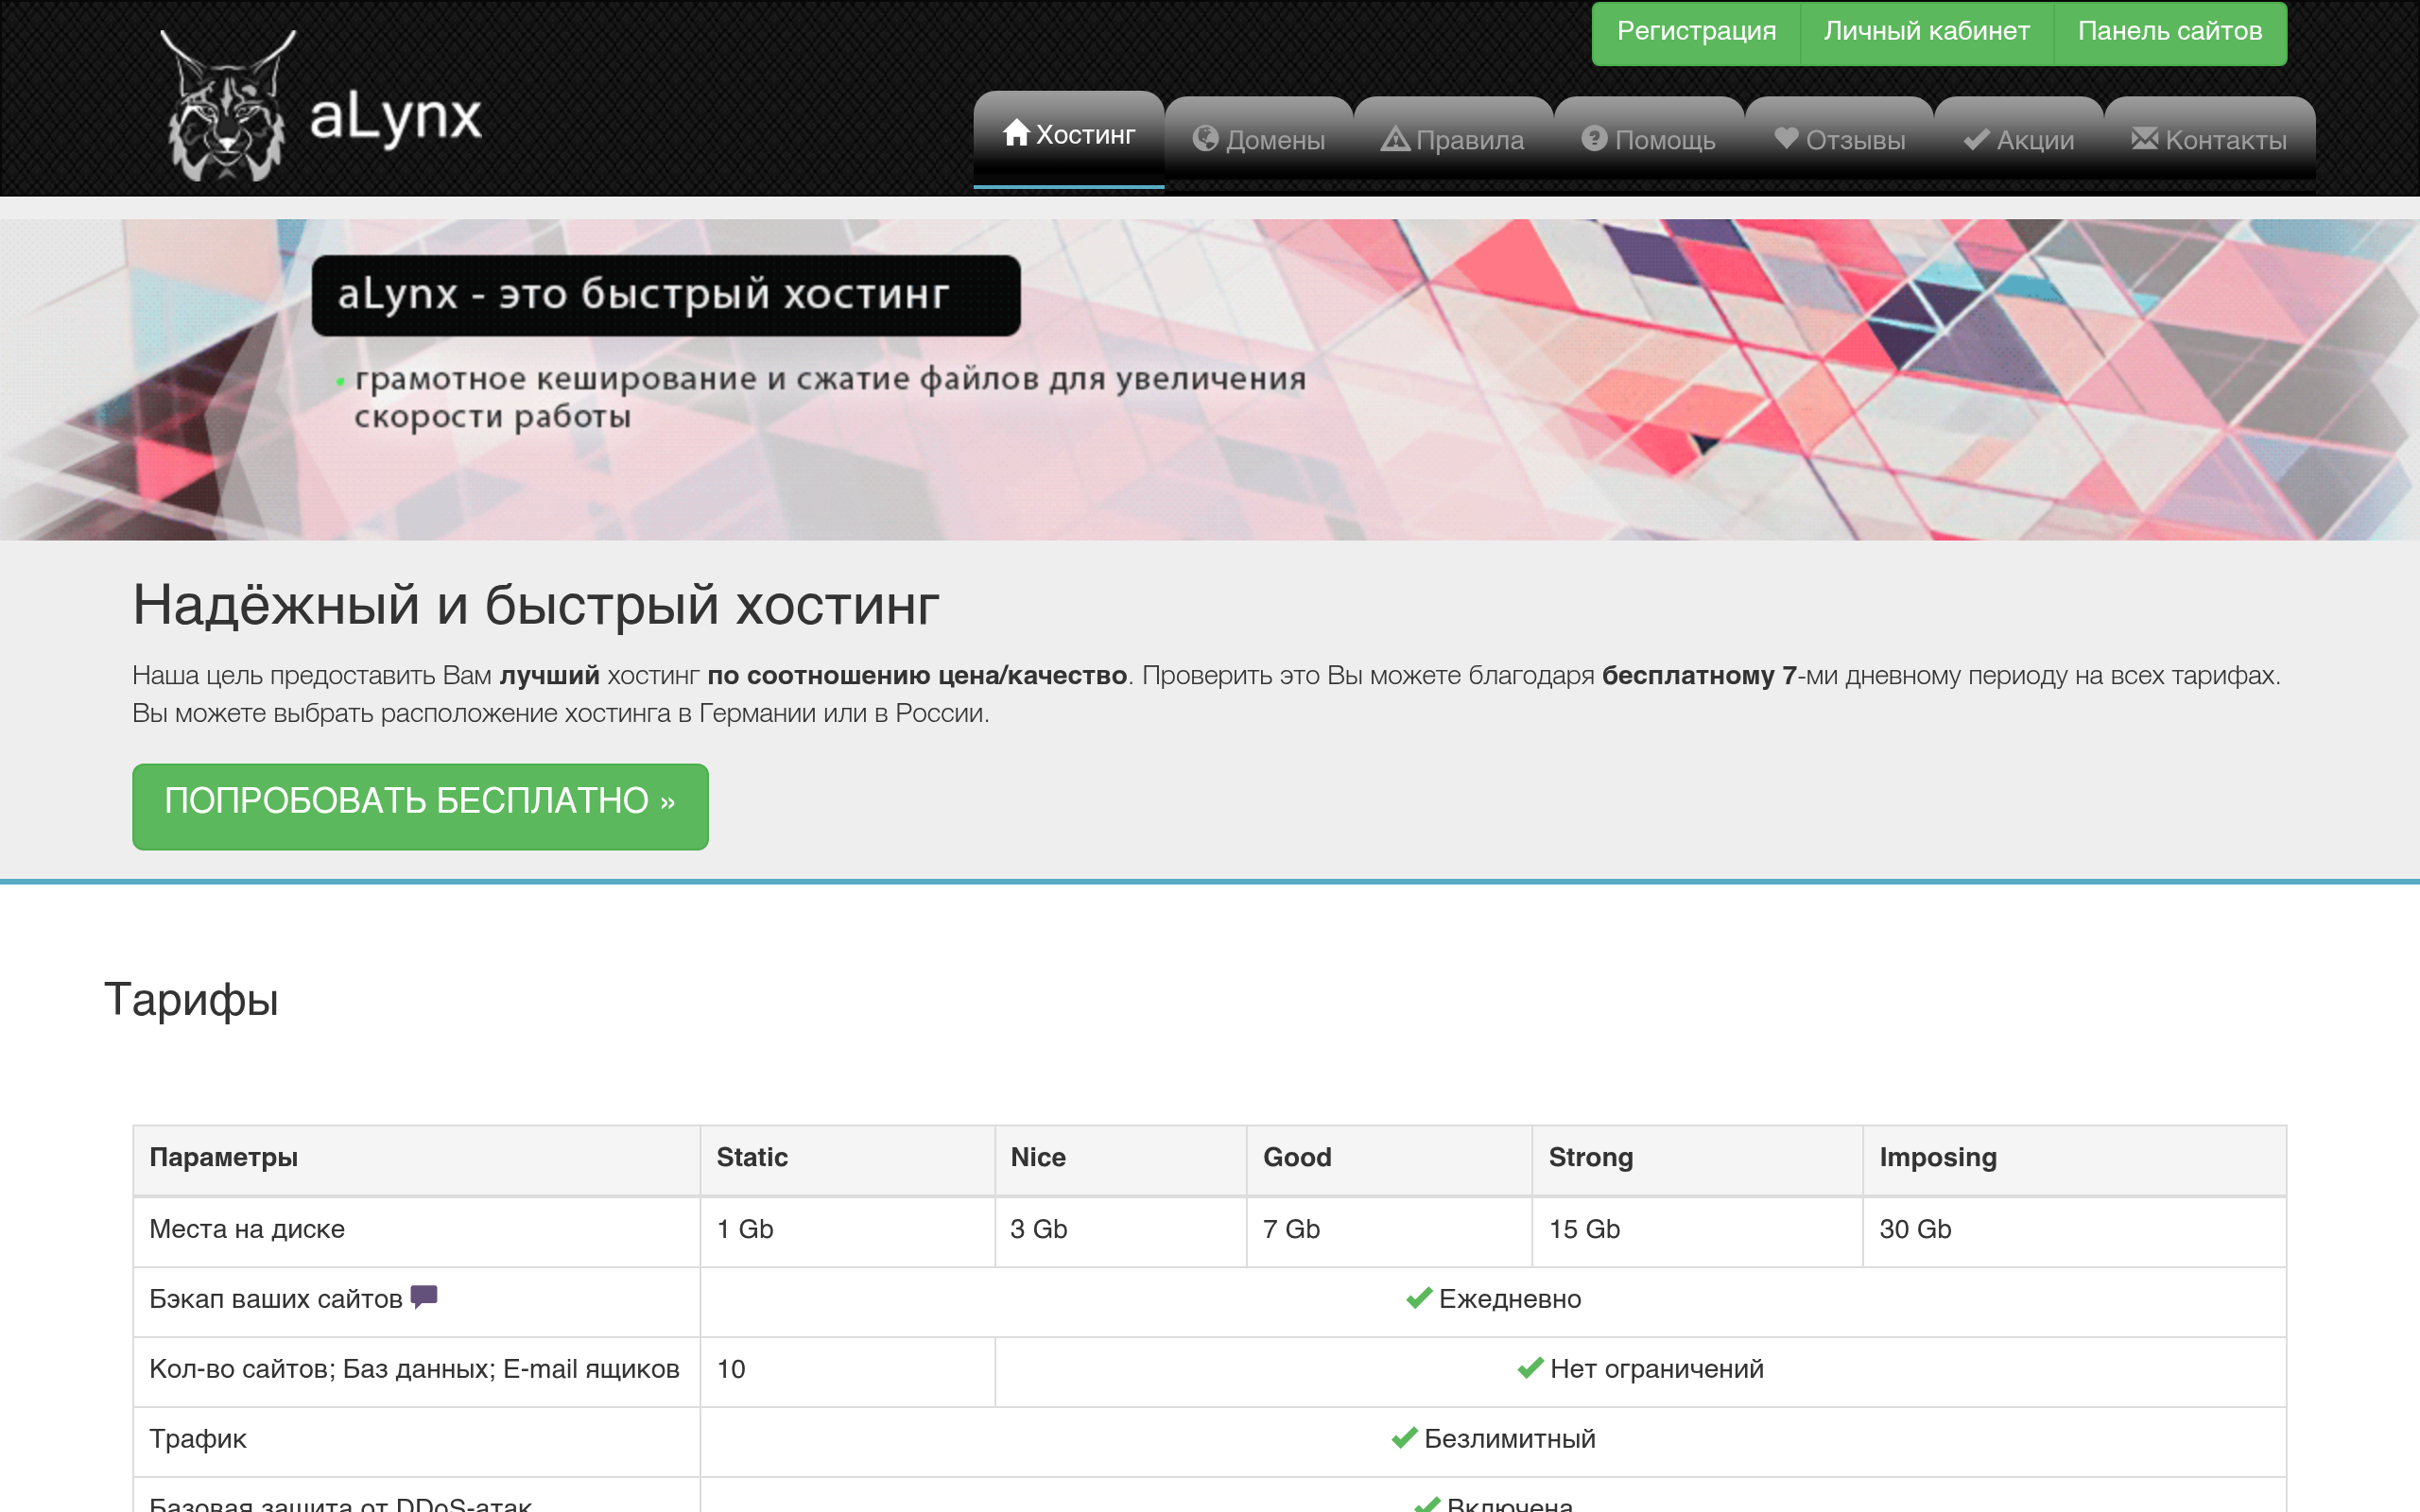This screenshot has height=1512, width=2420.
Task: Click the heart icon beside Отзывы
Action: 1786,138
